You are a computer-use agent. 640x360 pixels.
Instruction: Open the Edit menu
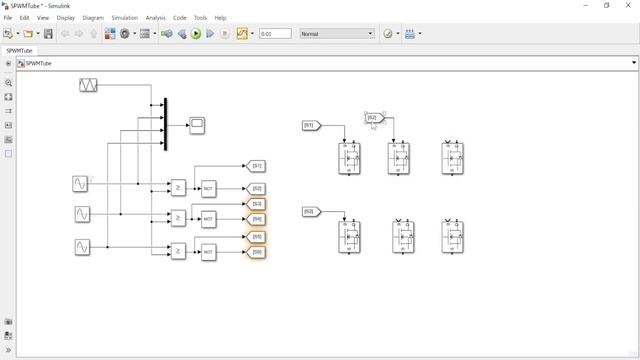pos(24,18)
